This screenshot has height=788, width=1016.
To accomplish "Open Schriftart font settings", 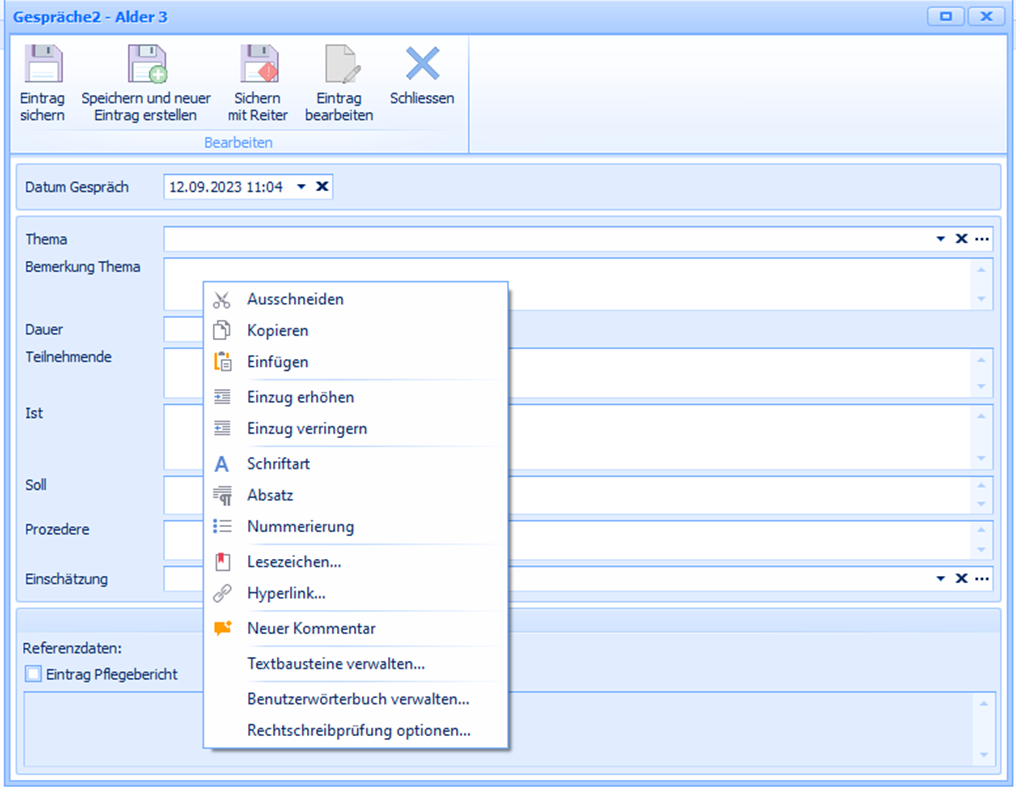I will tap(279, 464).
